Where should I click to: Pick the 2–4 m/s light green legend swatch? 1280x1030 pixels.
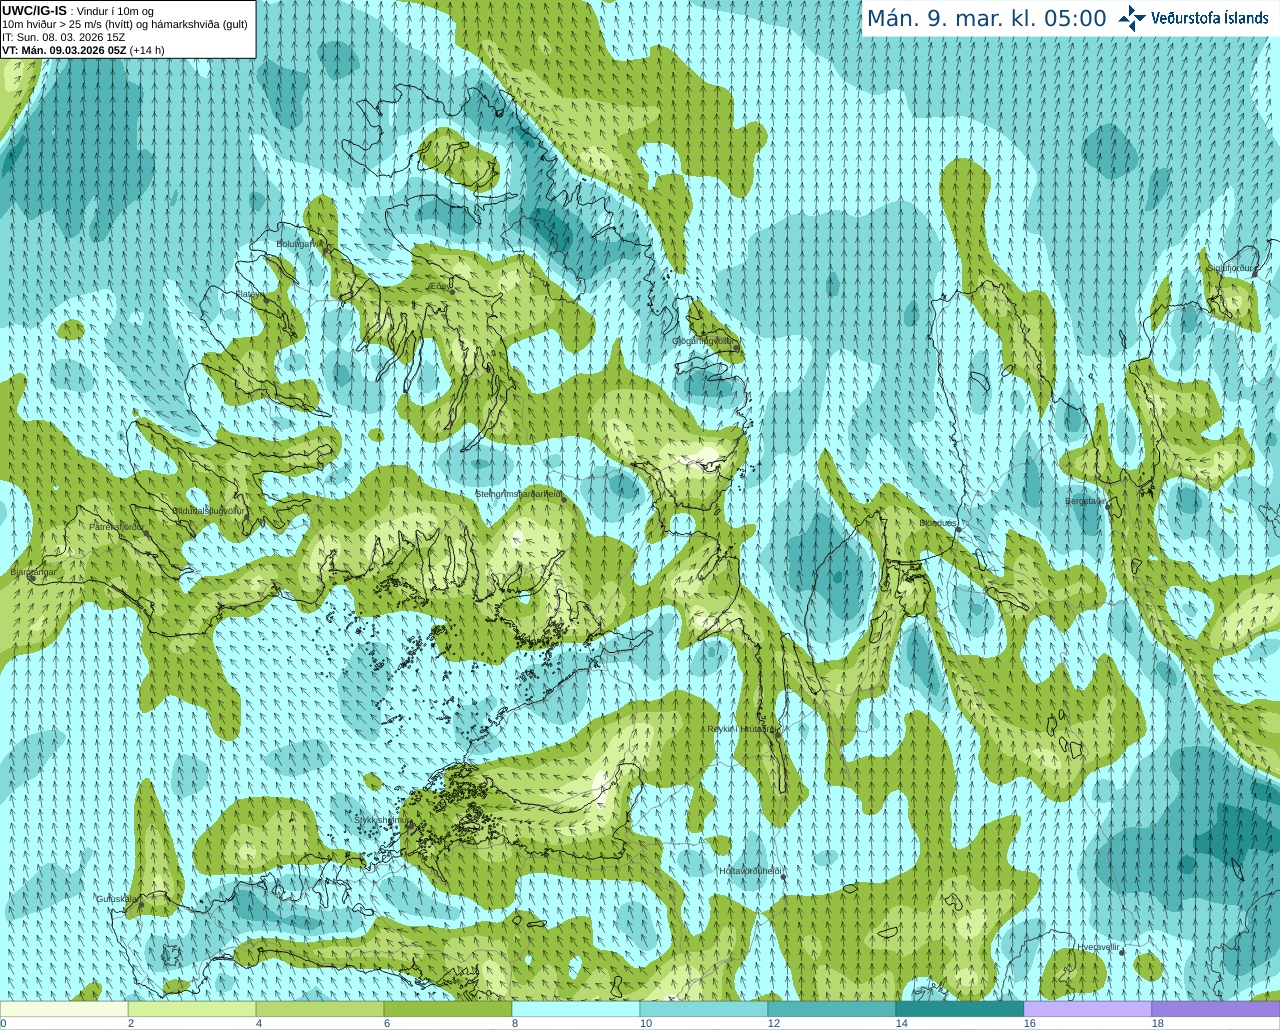coord(192,1009)
